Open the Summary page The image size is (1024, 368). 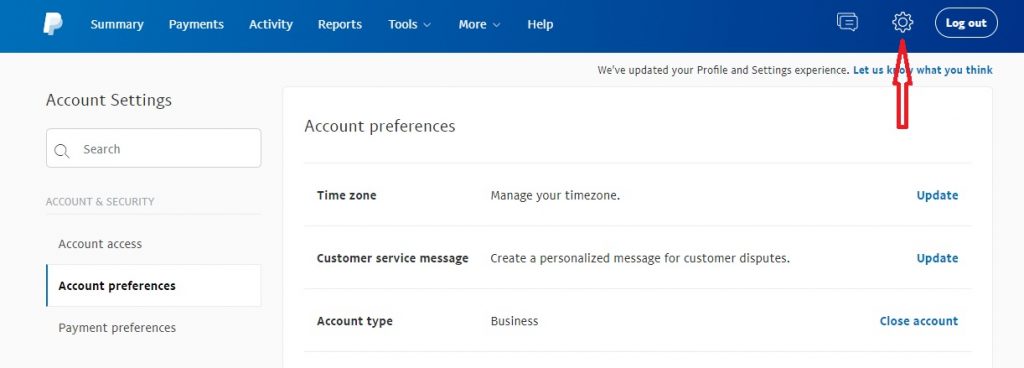pos(117,24)
